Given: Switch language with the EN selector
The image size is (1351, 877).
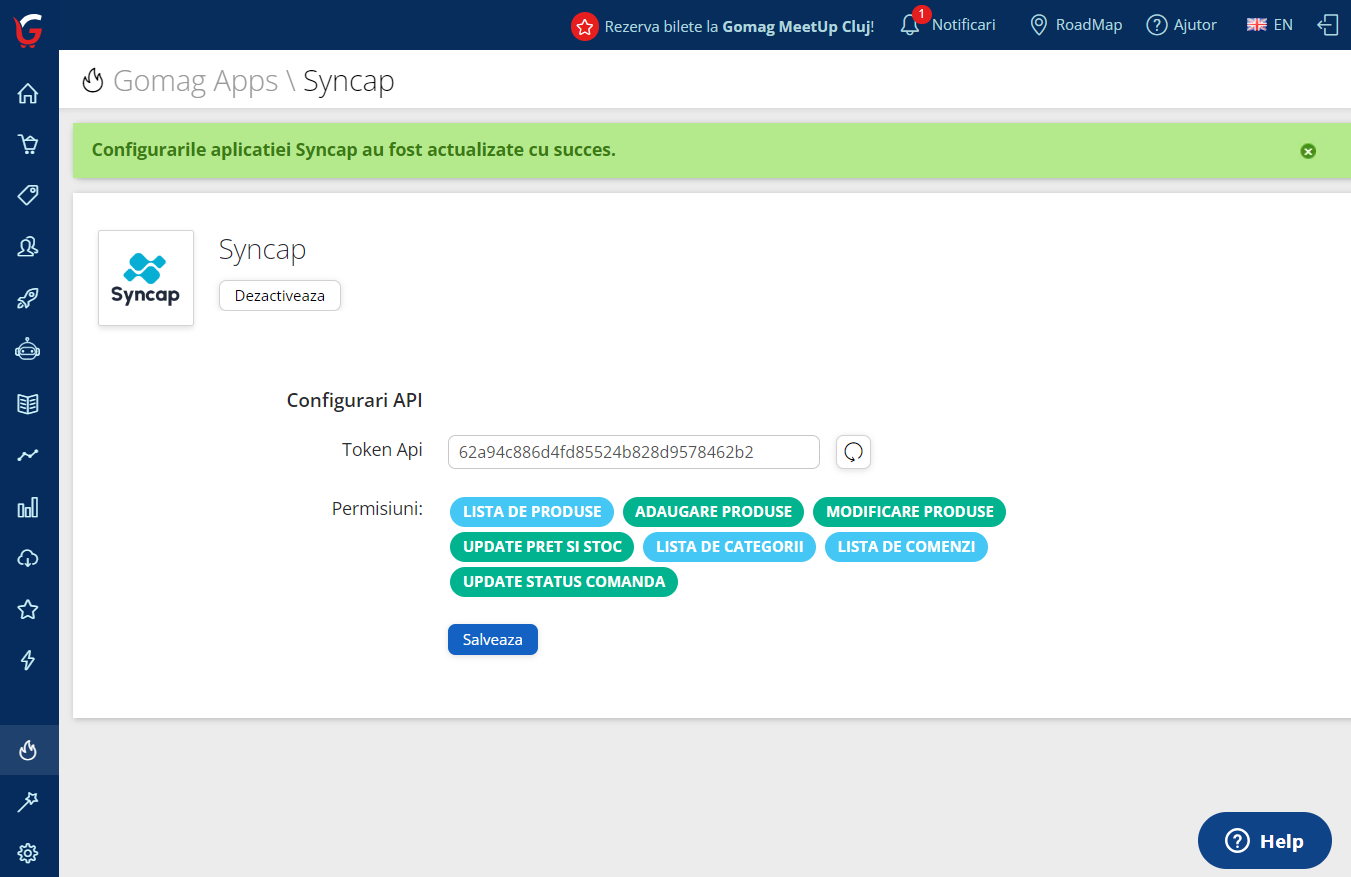Looking at the screenshot, I should [1270, 25].
